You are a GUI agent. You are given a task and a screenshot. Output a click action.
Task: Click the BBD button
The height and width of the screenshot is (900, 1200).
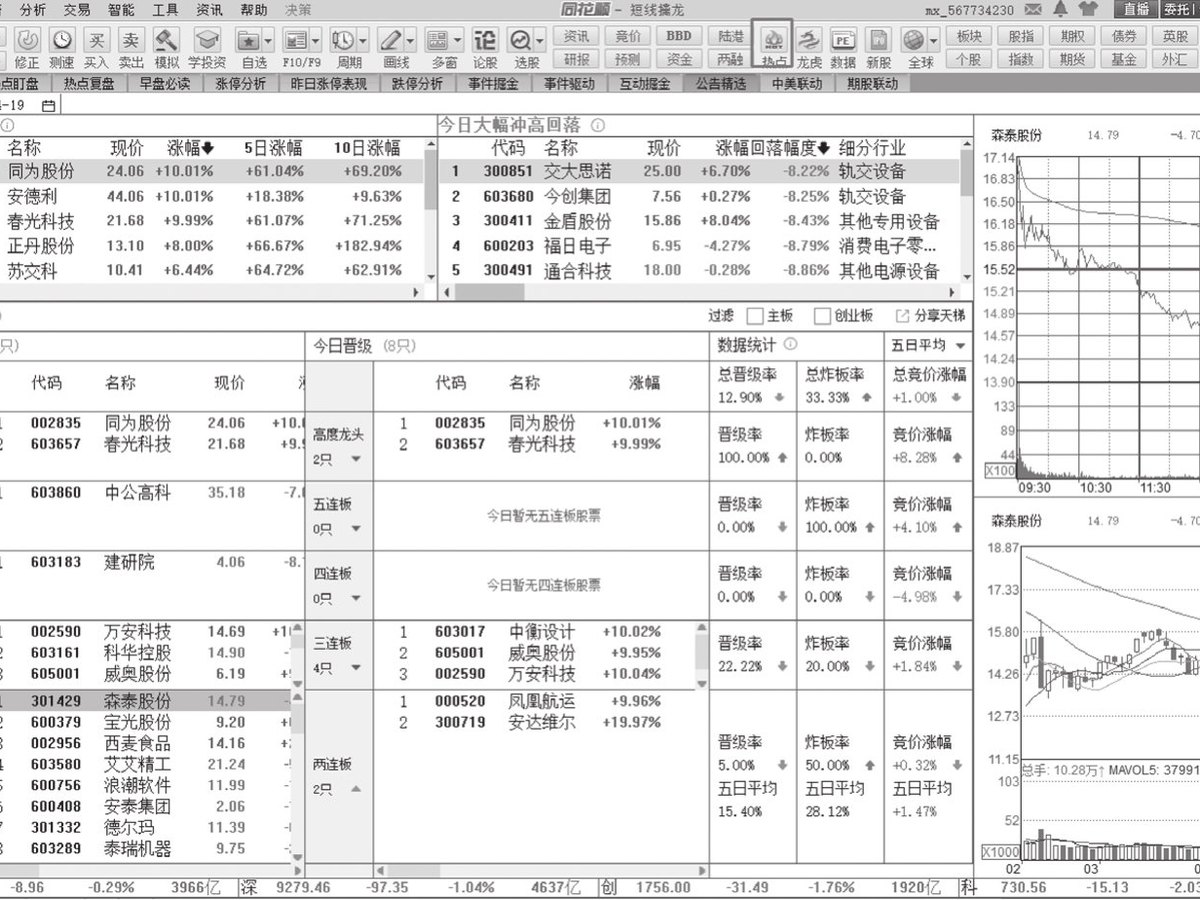coord(679,36)
